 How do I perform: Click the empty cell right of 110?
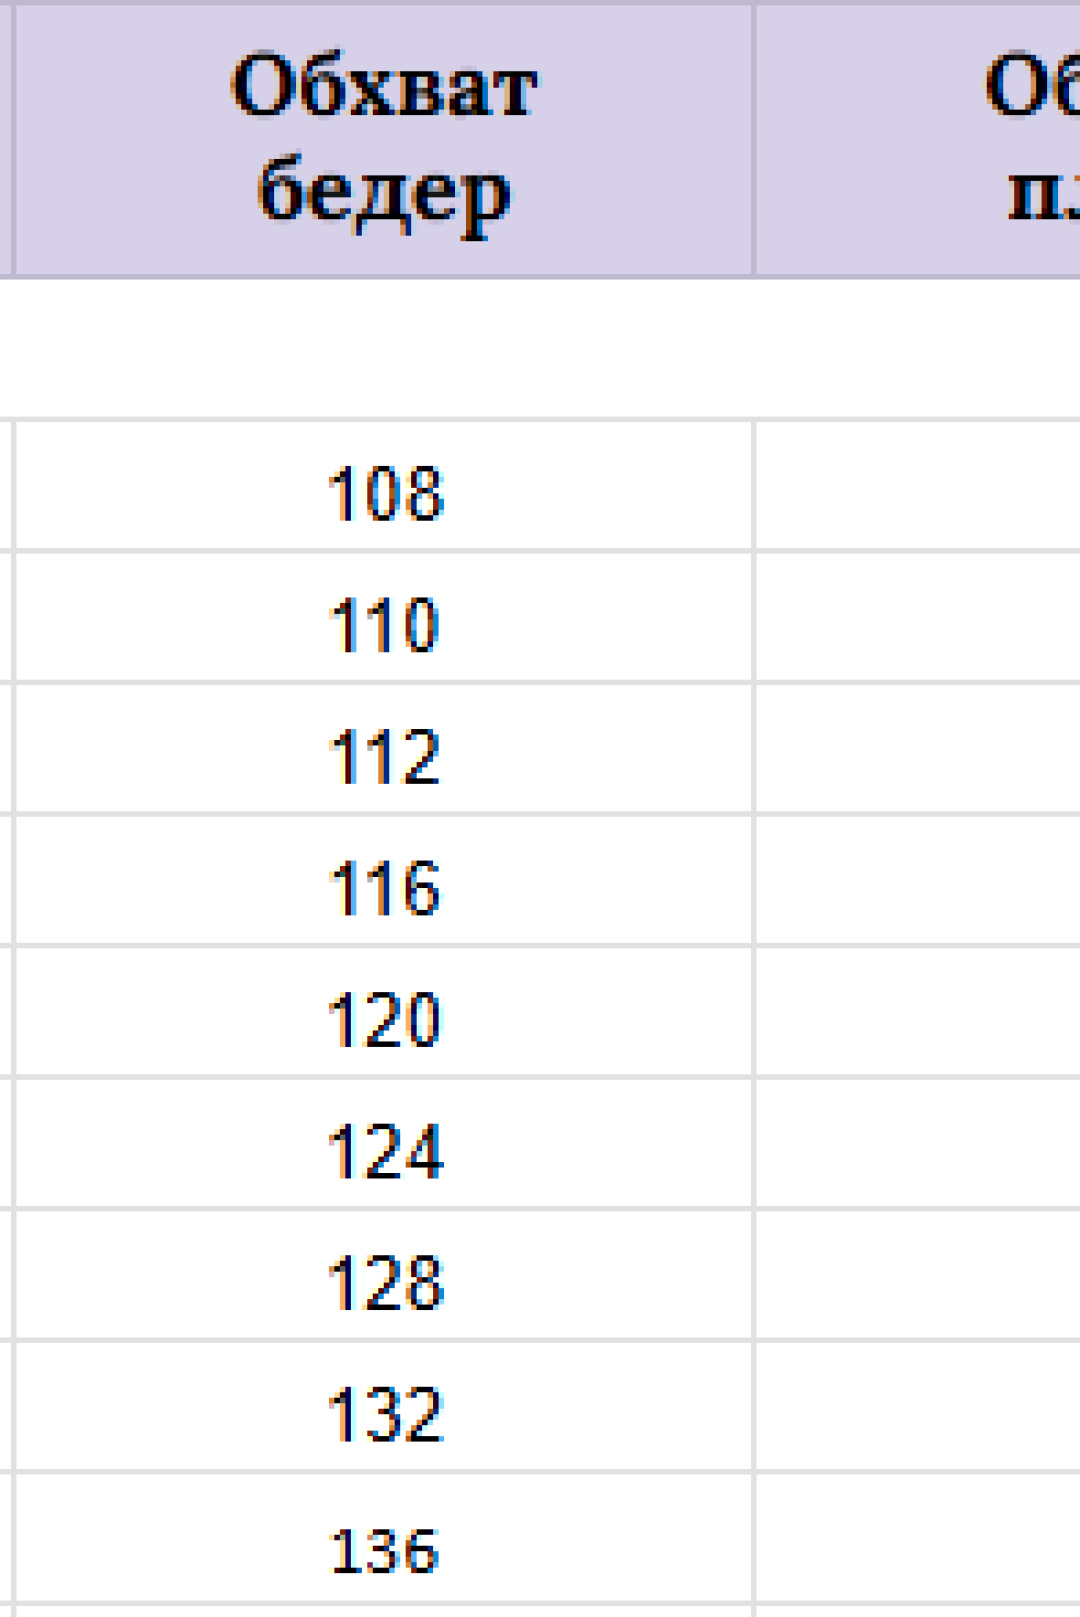coord(918,617)
